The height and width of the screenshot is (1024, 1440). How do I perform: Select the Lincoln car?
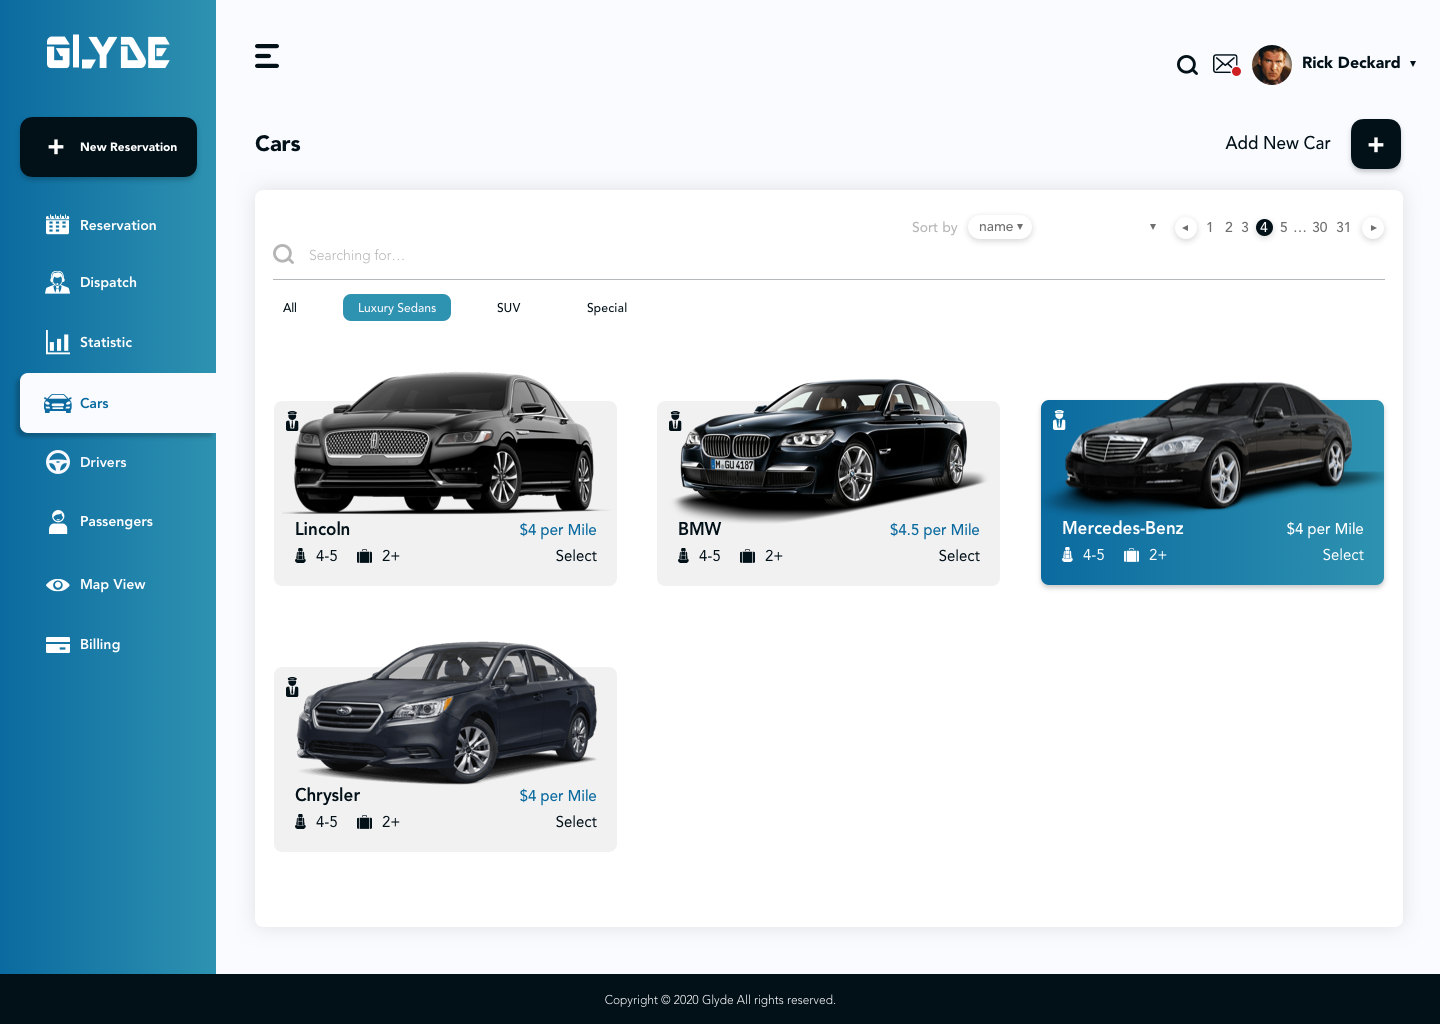(576, 556)
